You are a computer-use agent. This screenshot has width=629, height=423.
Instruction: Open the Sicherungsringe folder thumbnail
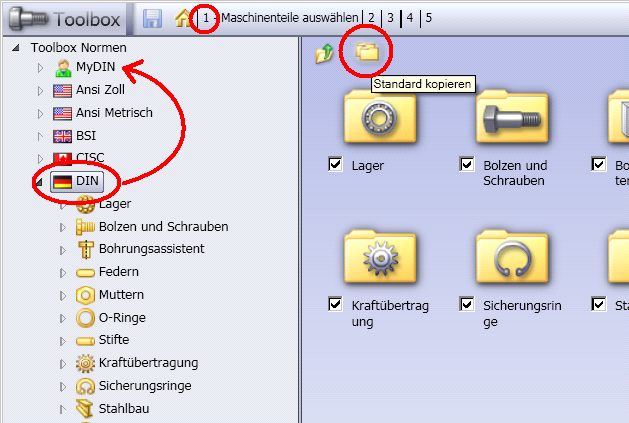point(512,257)
